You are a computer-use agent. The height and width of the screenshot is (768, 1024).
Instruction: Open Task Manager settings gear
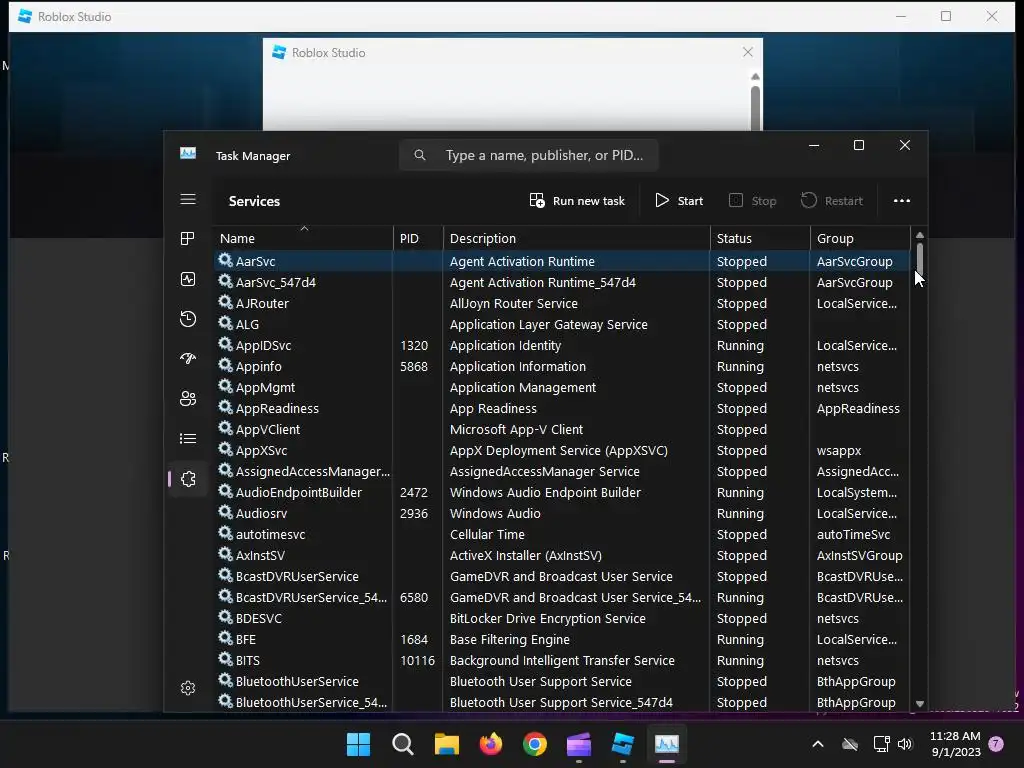coord(188,688)
